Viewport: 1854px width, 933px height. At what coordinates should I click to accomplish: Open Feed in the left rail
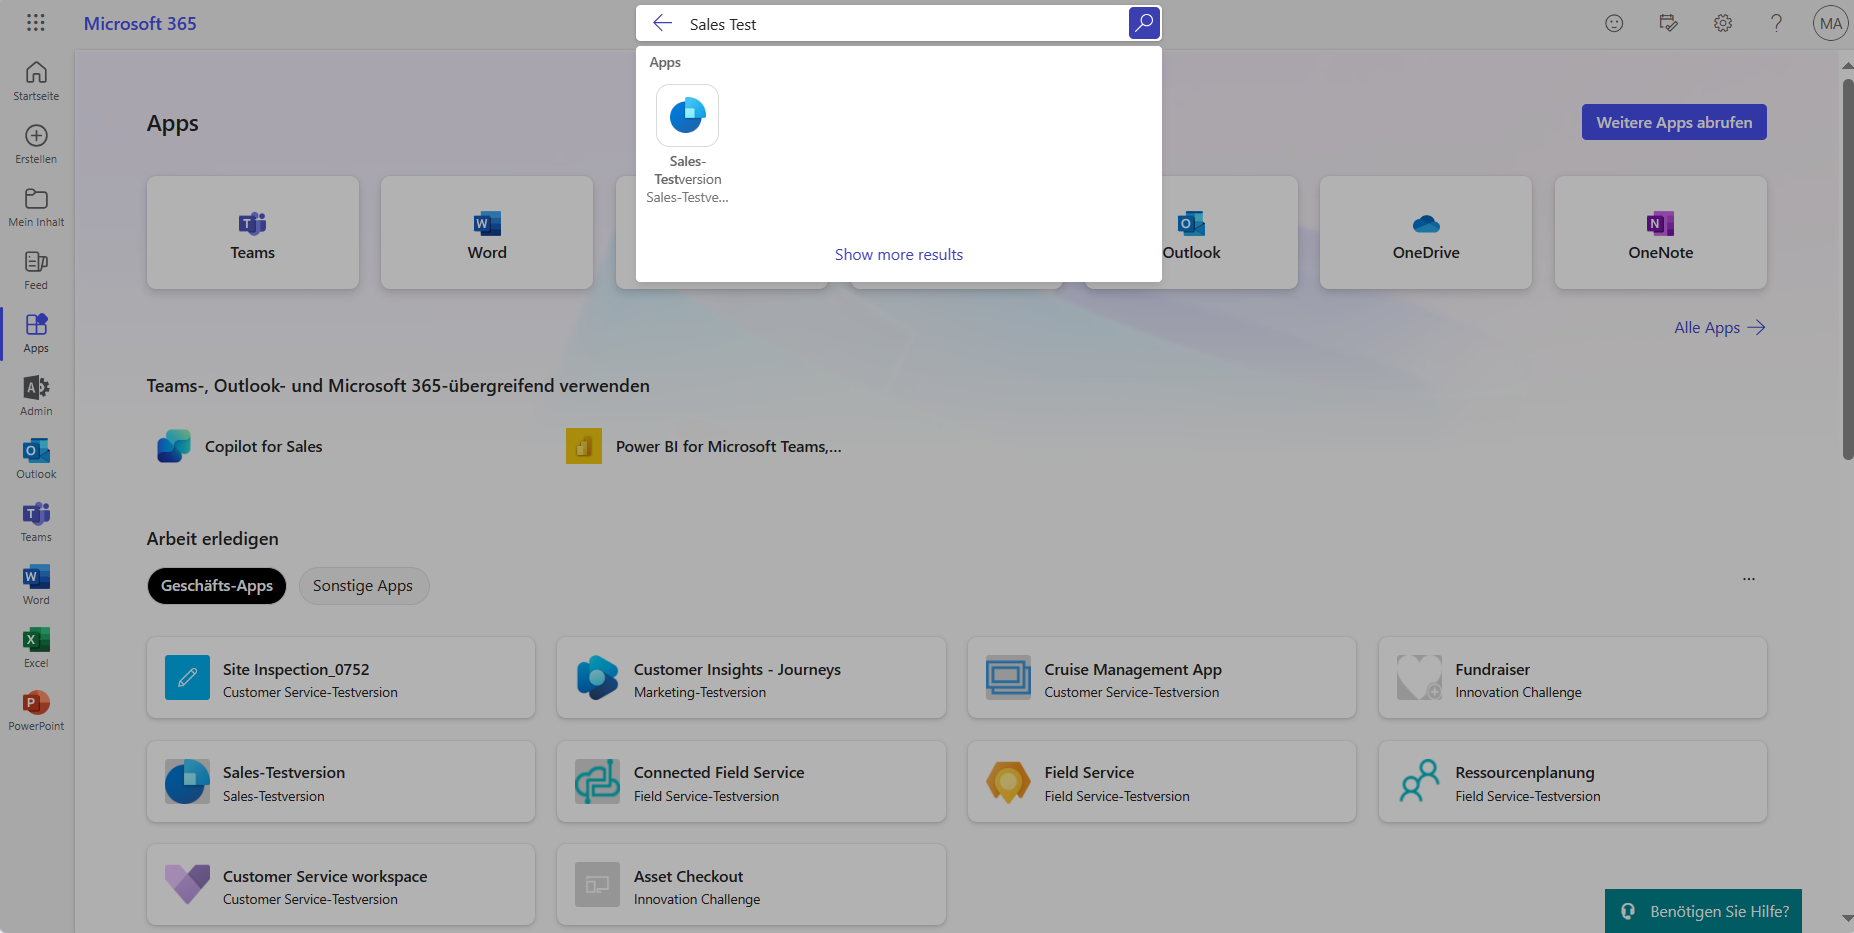pos(36,270)
